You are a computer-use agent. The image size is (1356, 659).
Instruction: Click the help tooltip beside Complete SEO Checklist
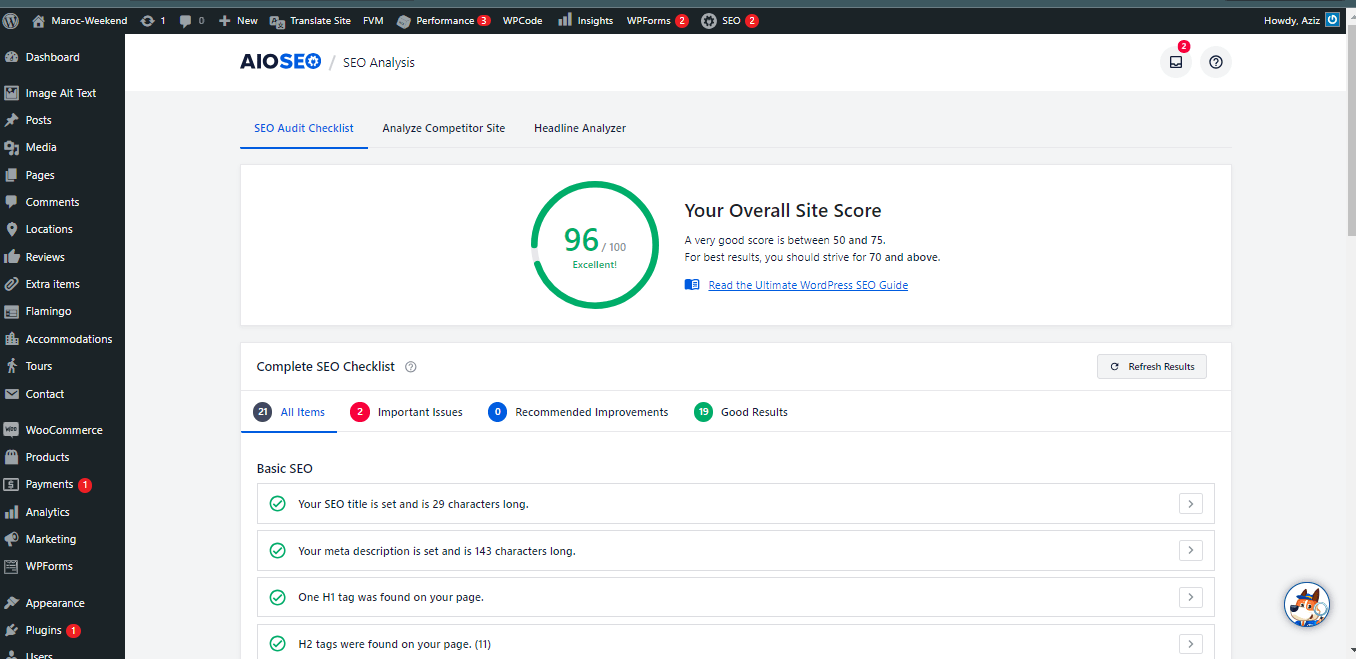(x=410, y=366)
